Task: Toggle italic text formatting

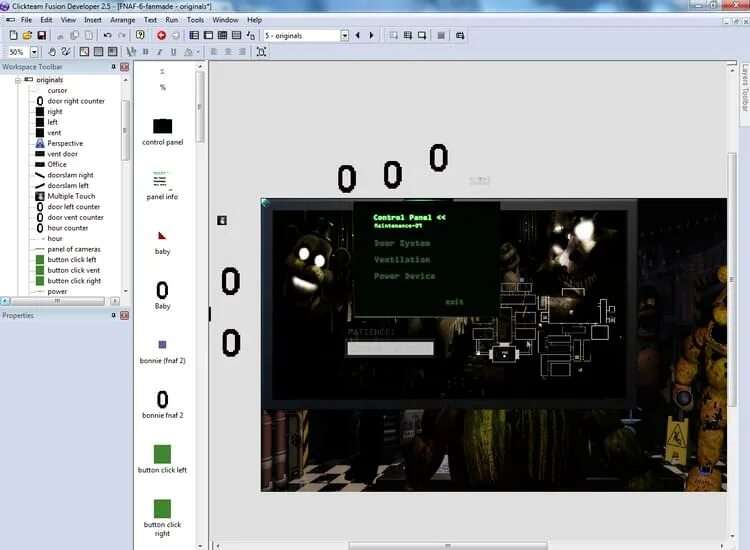Action: point(159,52)
